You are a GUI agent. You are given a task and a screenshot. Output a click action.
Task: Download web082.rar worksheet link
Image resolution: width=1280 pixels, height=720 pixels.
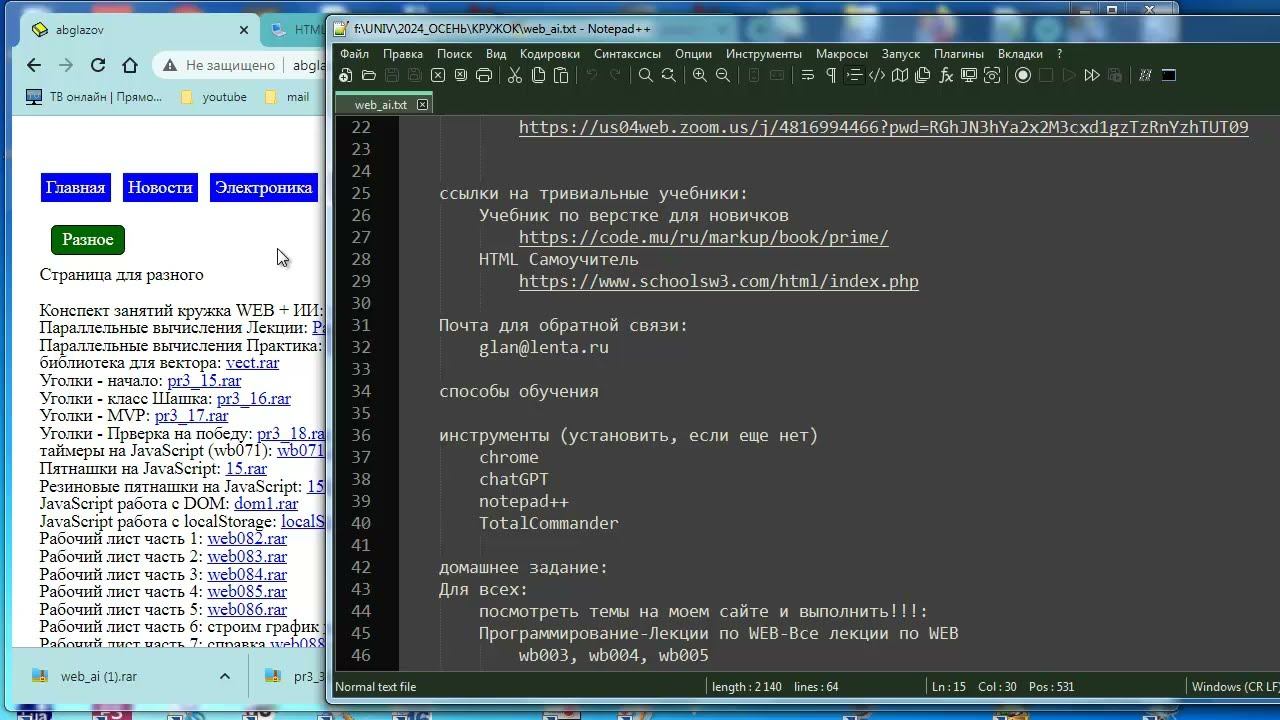(x=247, y=539)
